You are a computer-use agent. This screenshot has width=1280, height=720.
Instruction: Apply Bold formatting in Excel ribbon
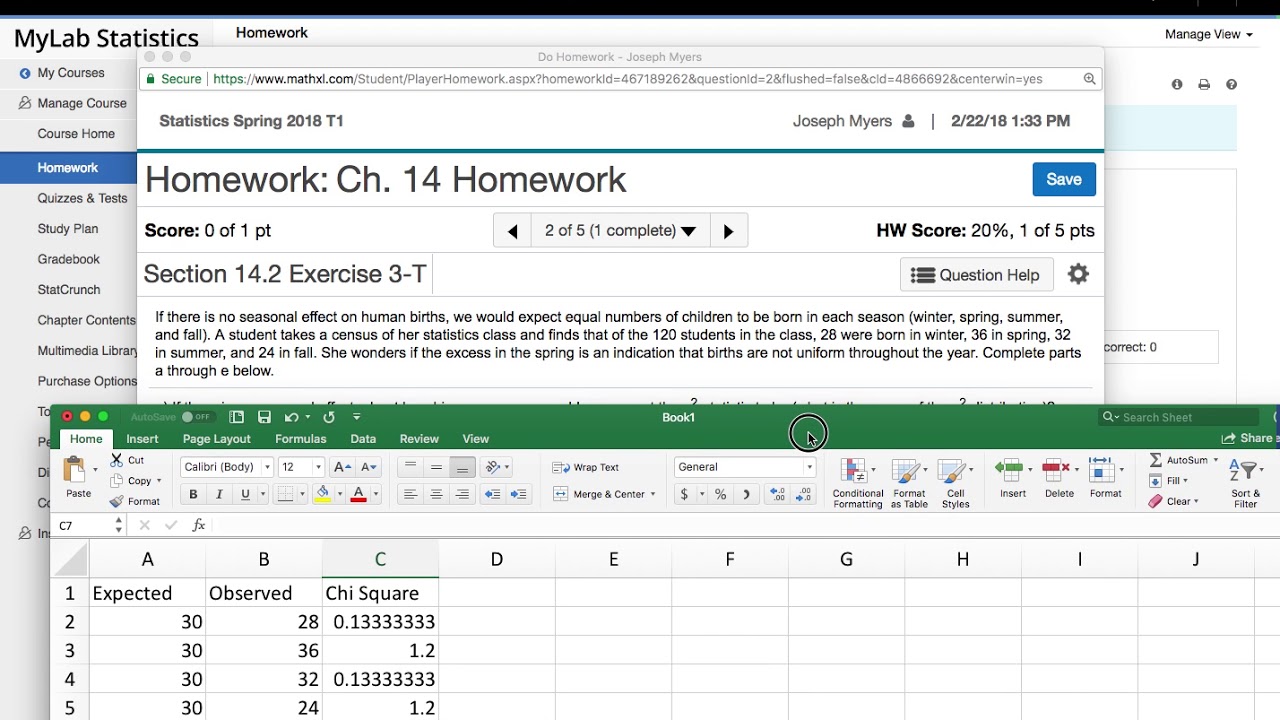(x=193, y=494)
